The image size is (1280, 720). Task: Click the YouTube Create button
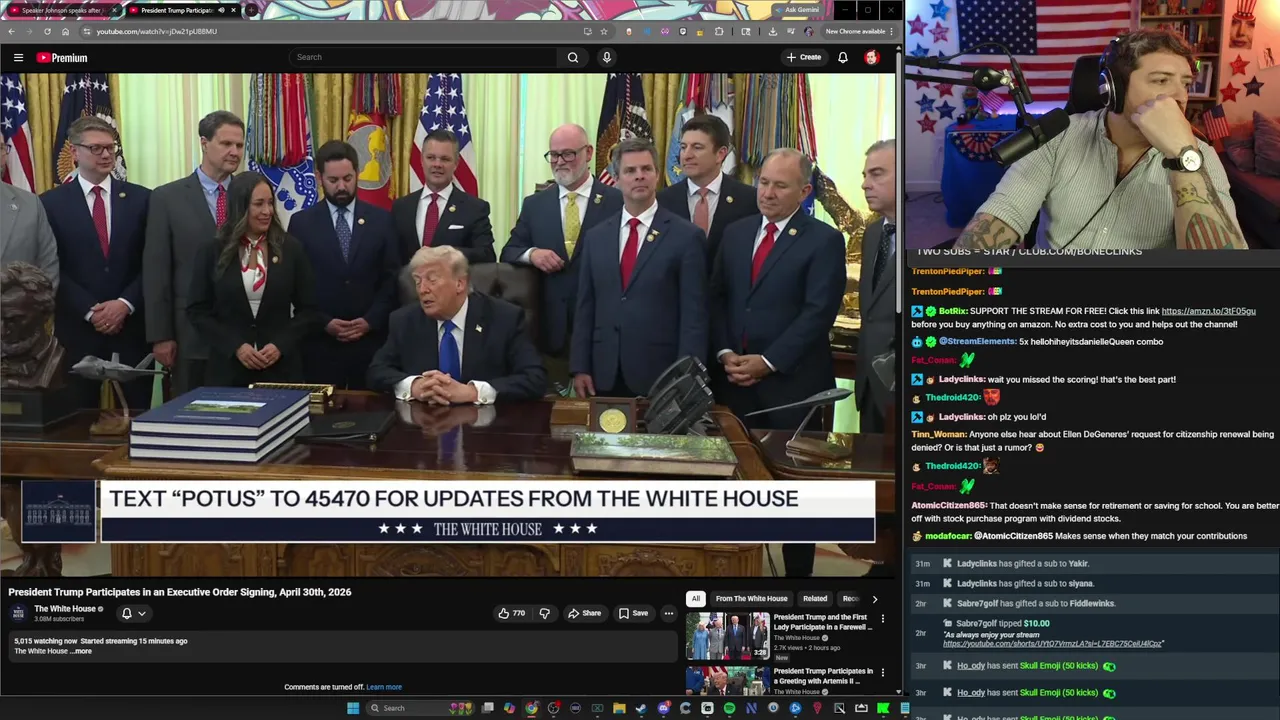(804, 57)
